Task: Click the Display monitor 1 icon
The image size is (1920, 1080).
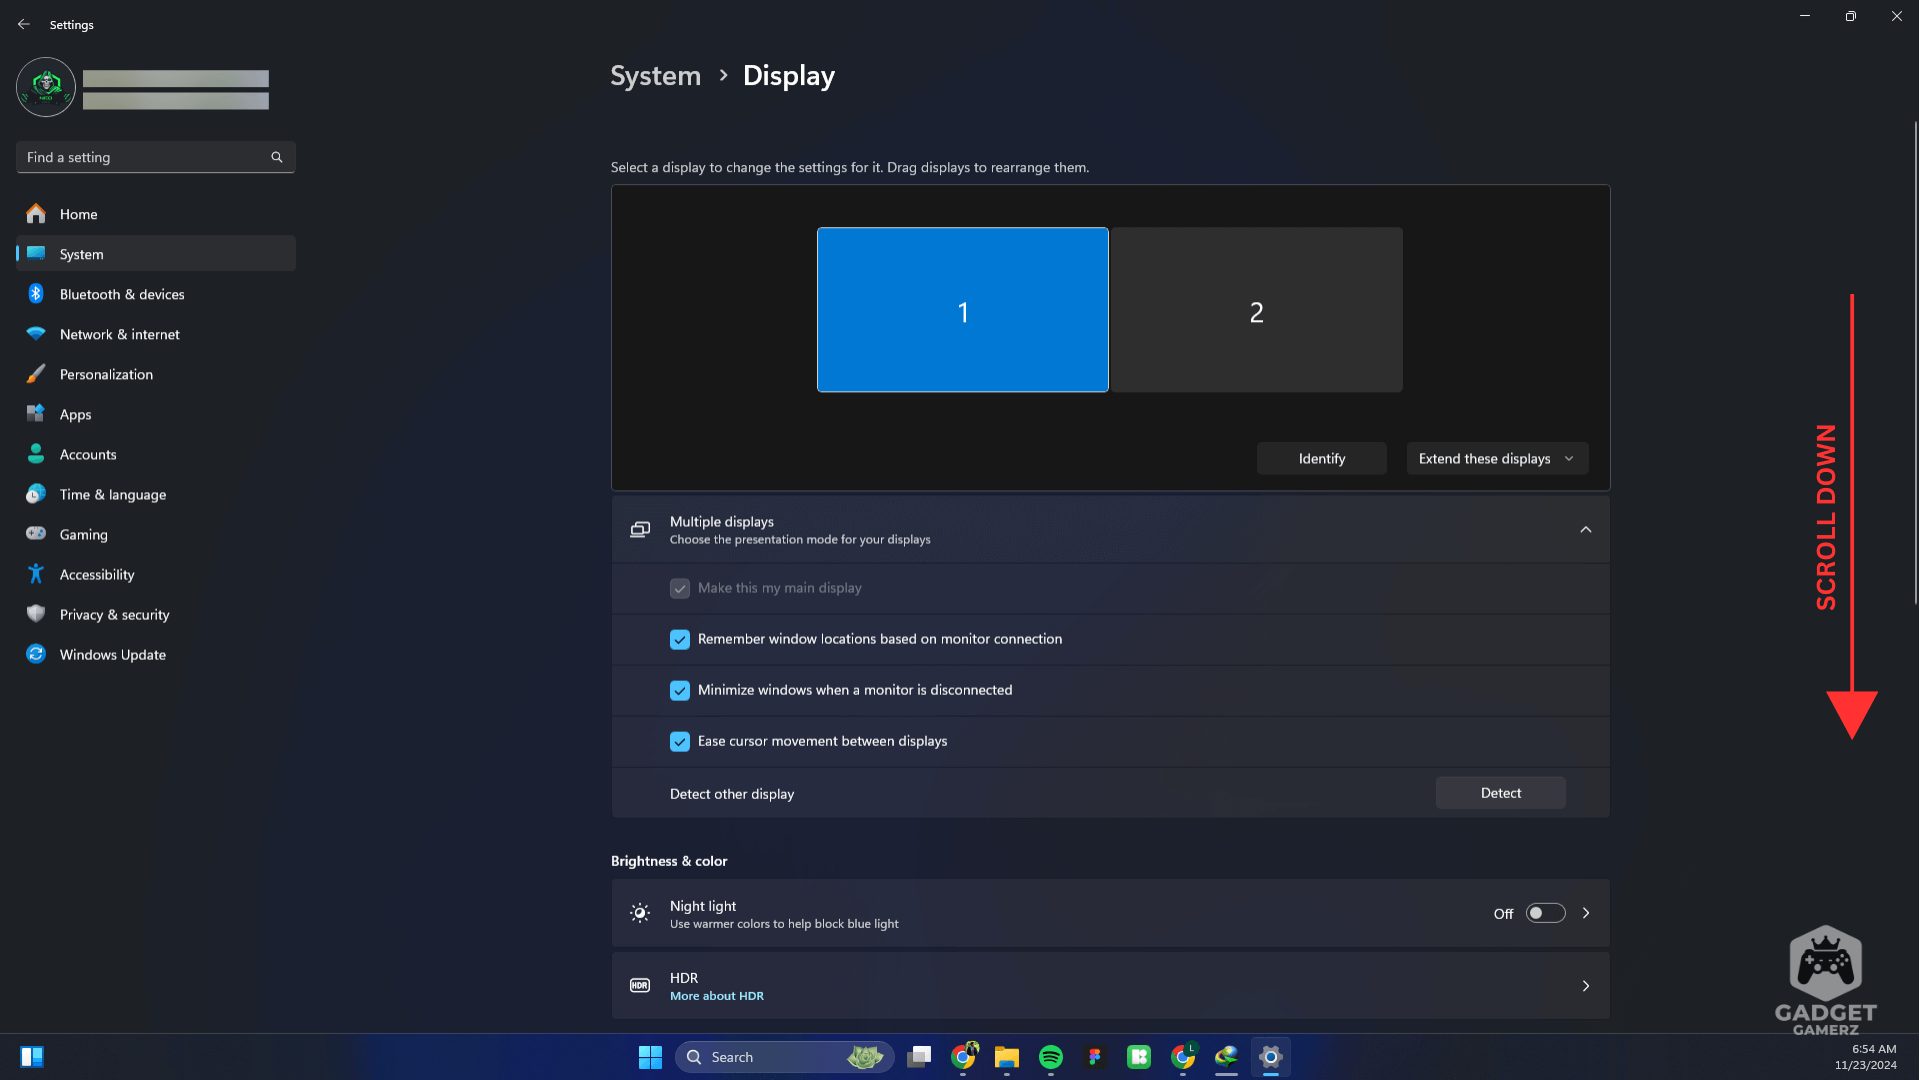Action: pos(963,309)
